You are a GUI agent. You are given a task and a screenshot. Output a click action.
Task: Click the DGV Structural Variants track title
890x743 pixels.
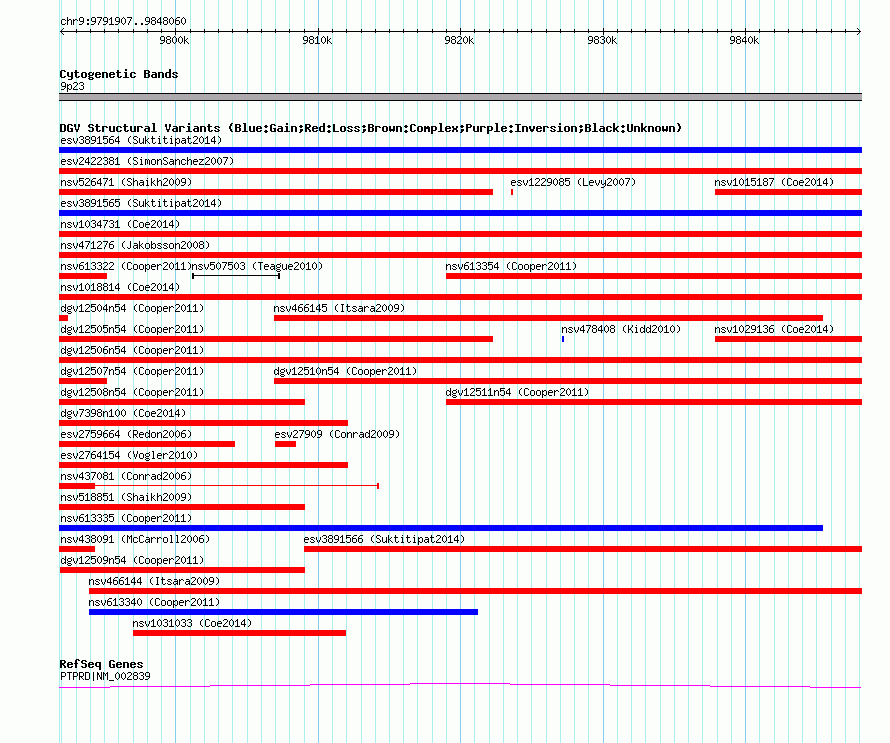tap(371, 128)
